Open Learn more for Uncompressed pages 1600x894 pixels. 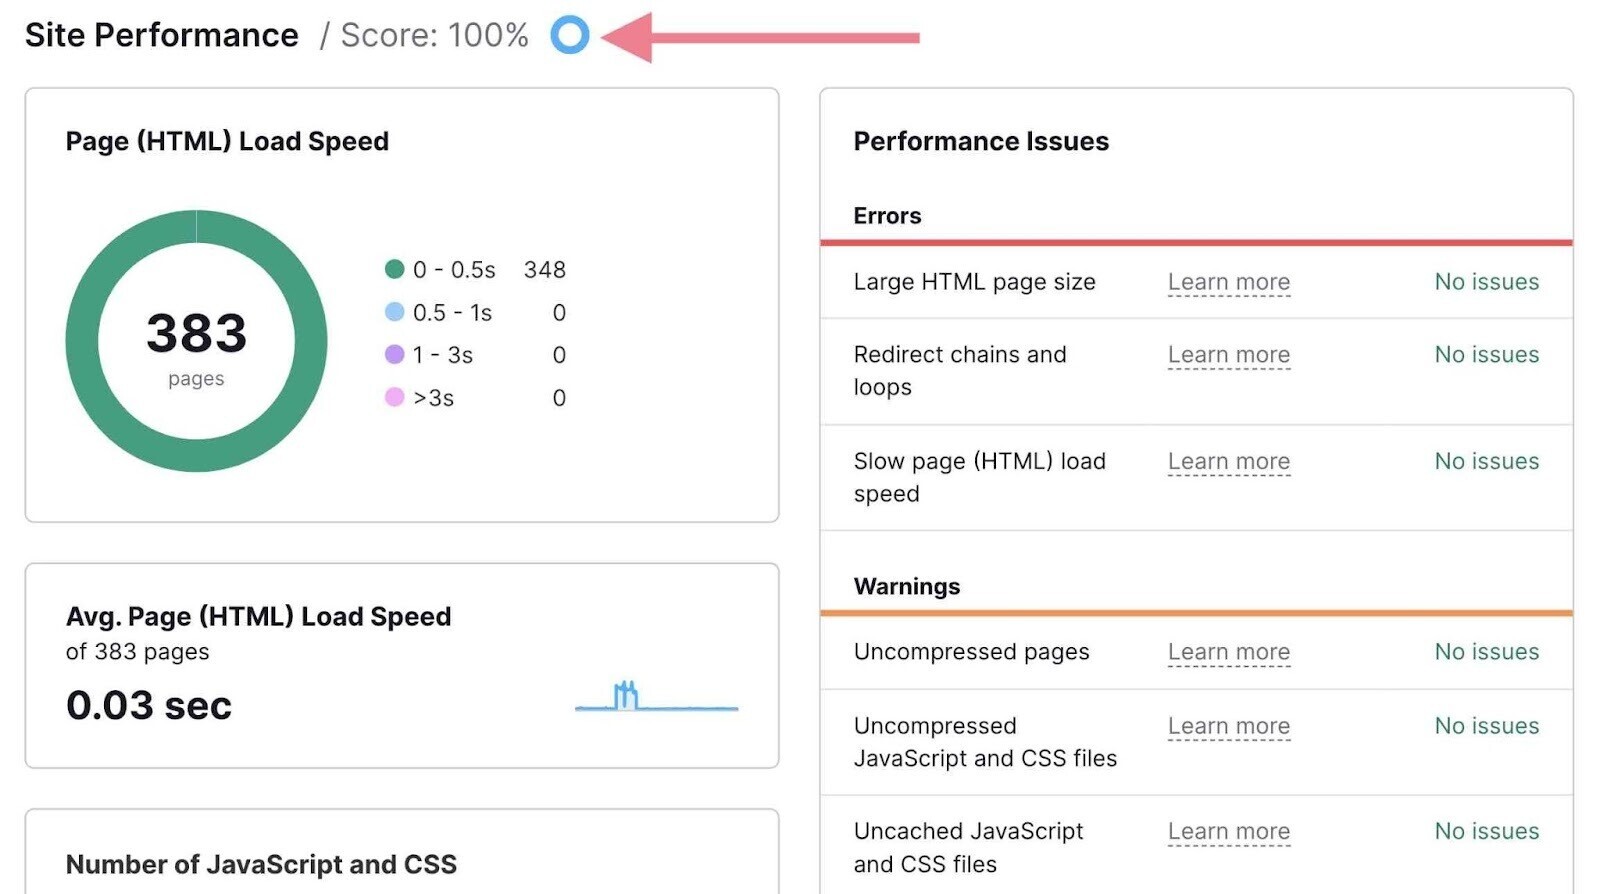click(1228, 652)
